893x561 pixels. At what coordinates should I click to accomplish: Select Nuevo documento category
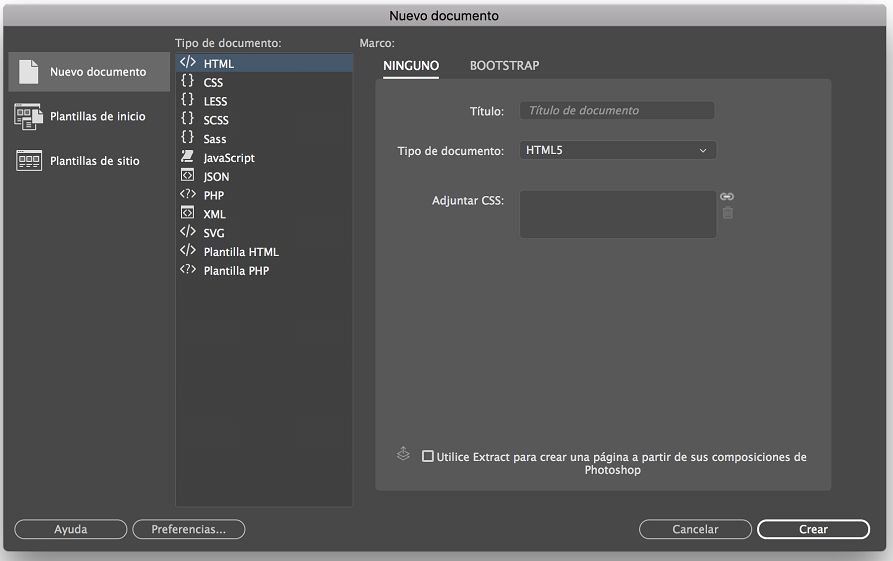(x=89, y=72)
